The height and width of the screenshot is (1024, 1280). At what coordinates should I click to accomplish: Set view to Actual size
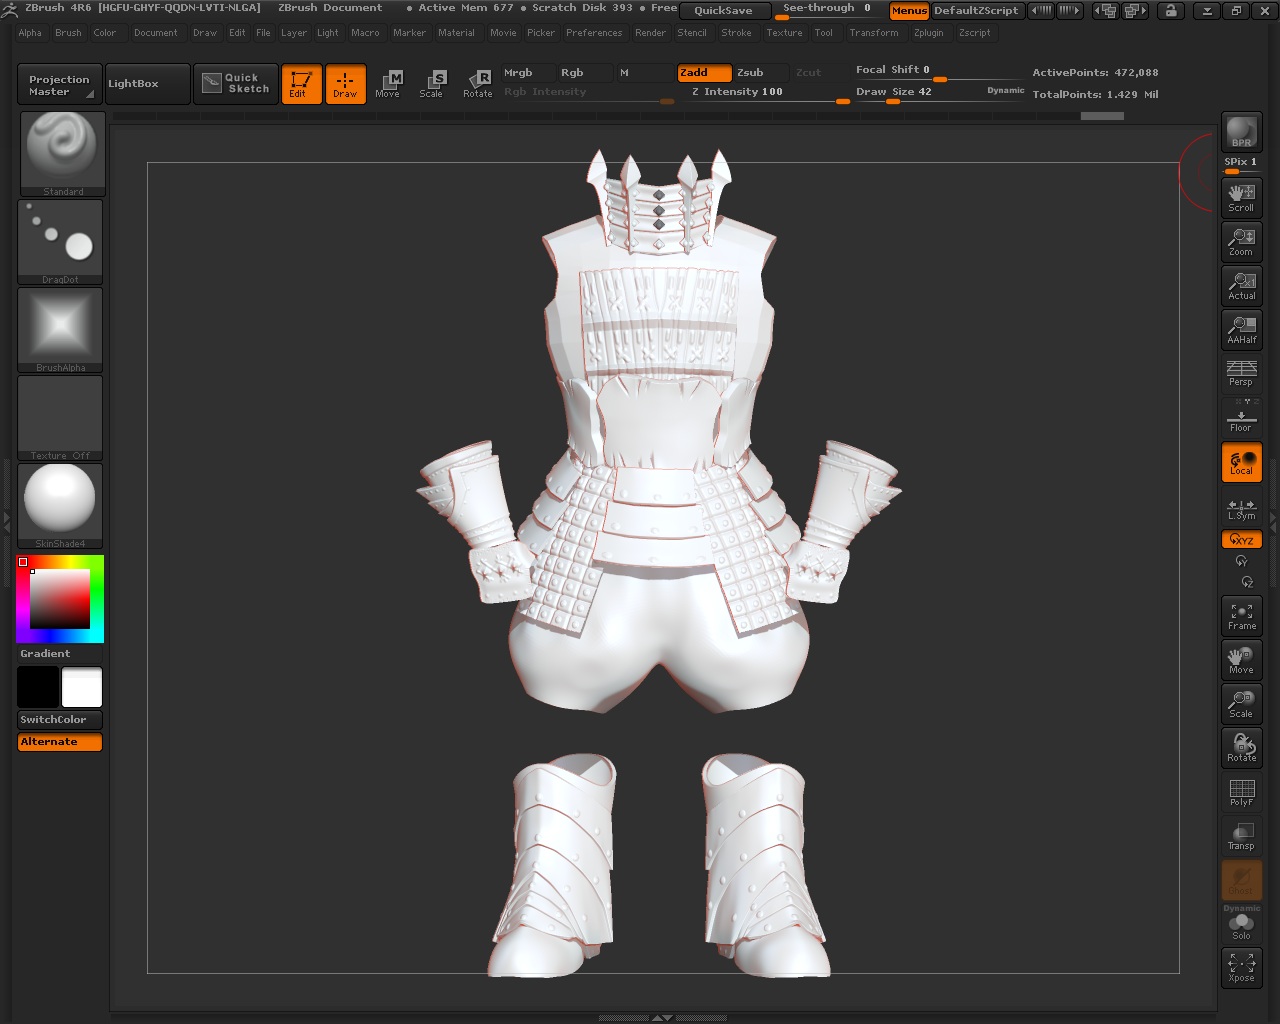click(x=1241, y=286)
